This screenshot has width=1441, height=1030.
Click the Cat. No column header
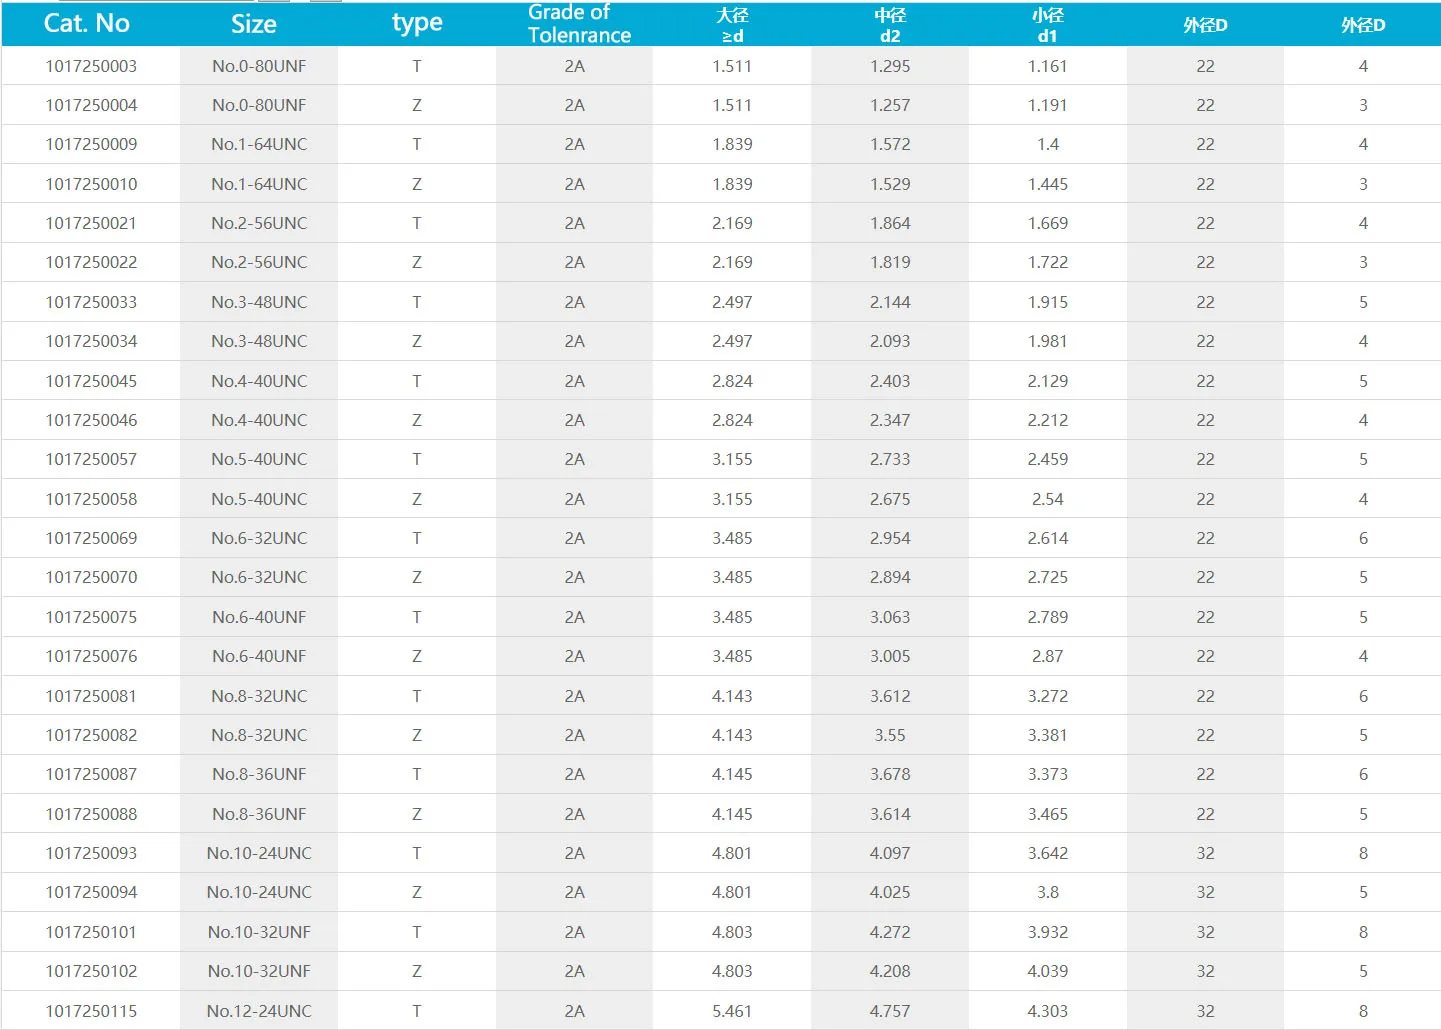pyautogui.click(x=87, y=24)
